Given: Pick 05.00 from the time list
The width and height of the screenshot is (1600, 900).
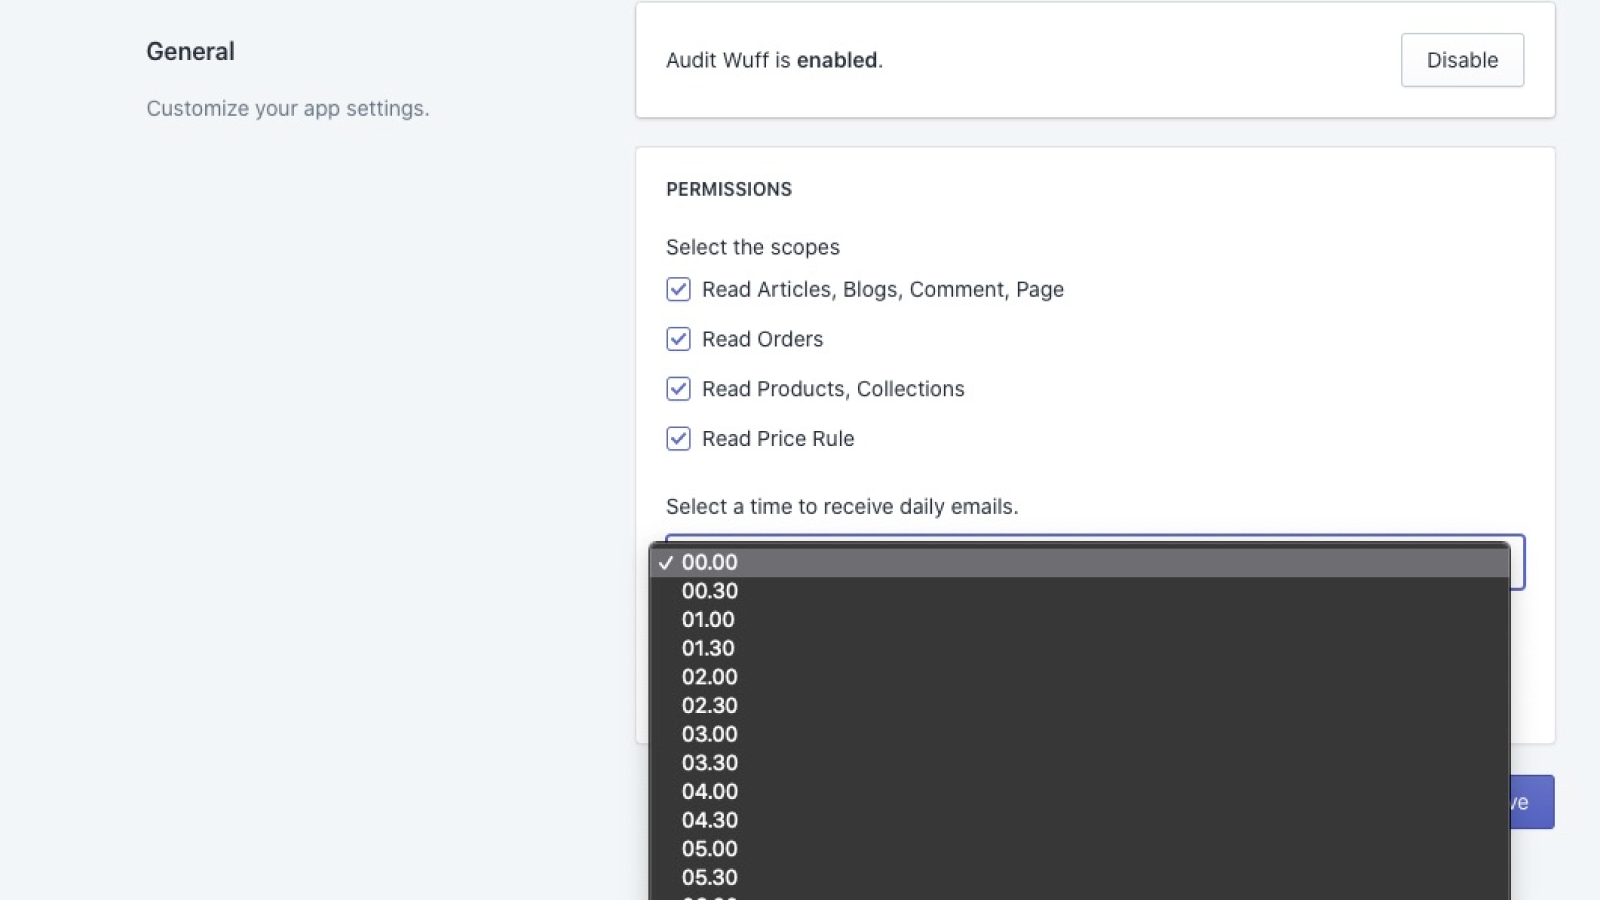Looking at the screenshot, I should pyautogui.click(x=709, y=849).
